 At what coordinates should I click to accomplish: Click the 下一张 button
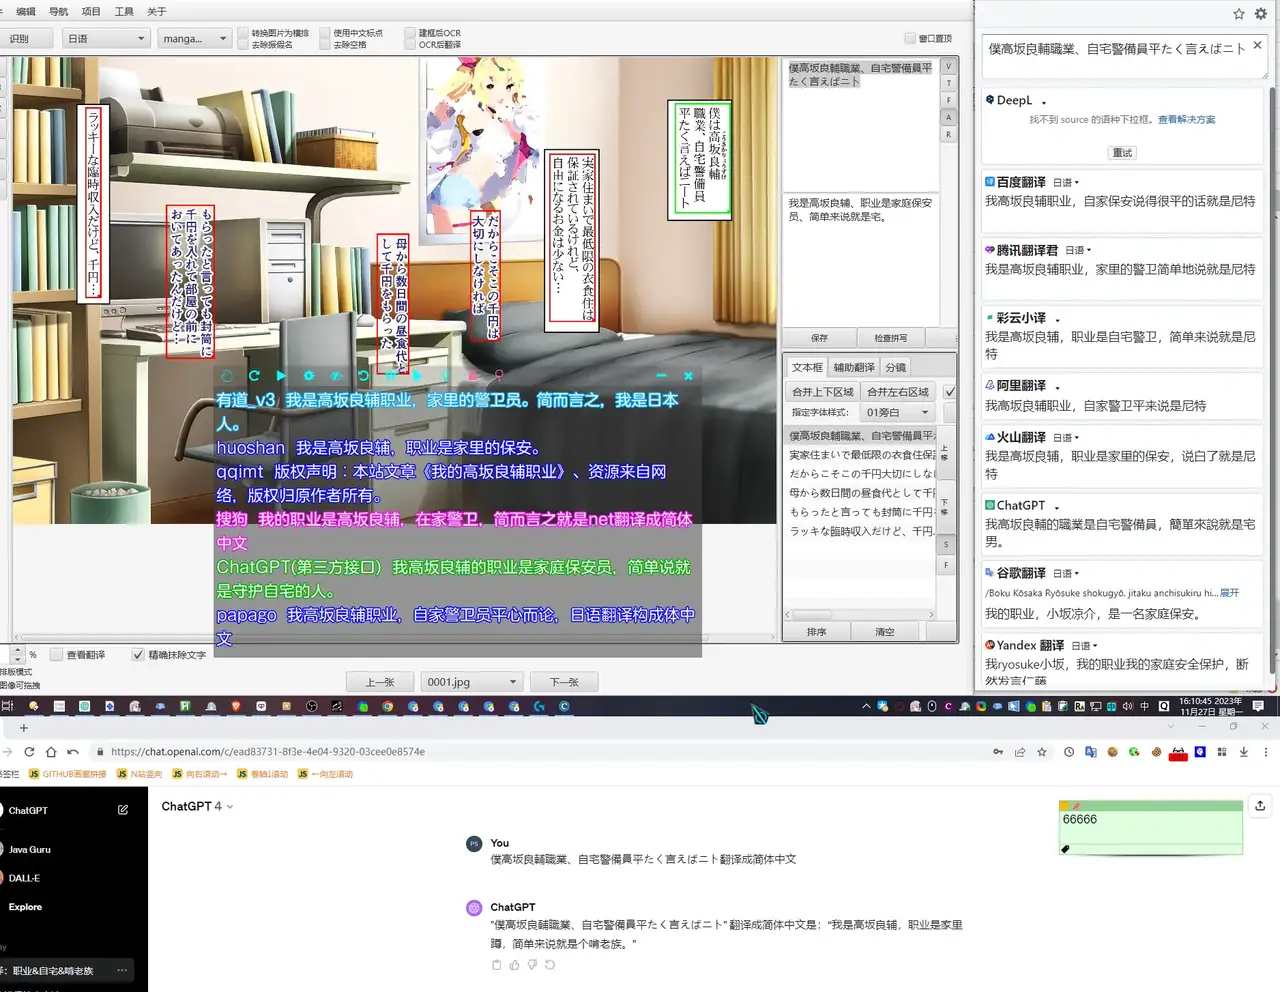[564, 682]
